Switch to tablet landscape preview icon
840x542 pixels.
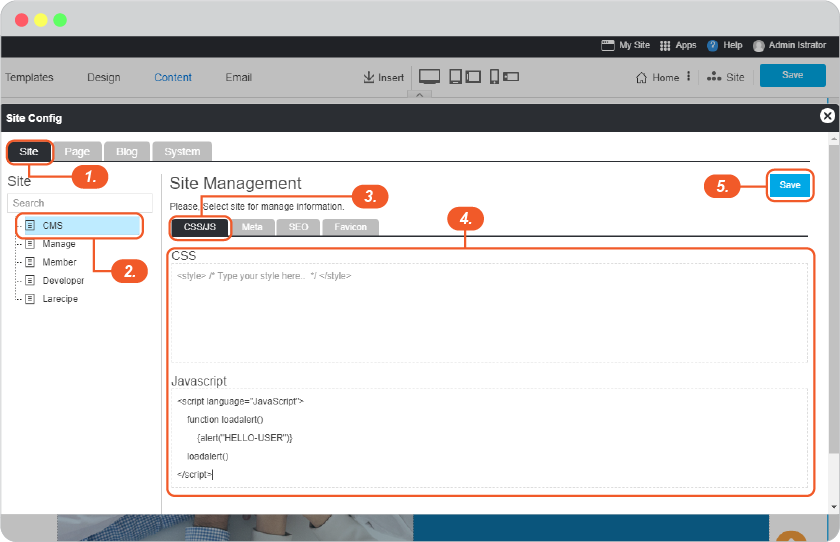tap(473, 77)
